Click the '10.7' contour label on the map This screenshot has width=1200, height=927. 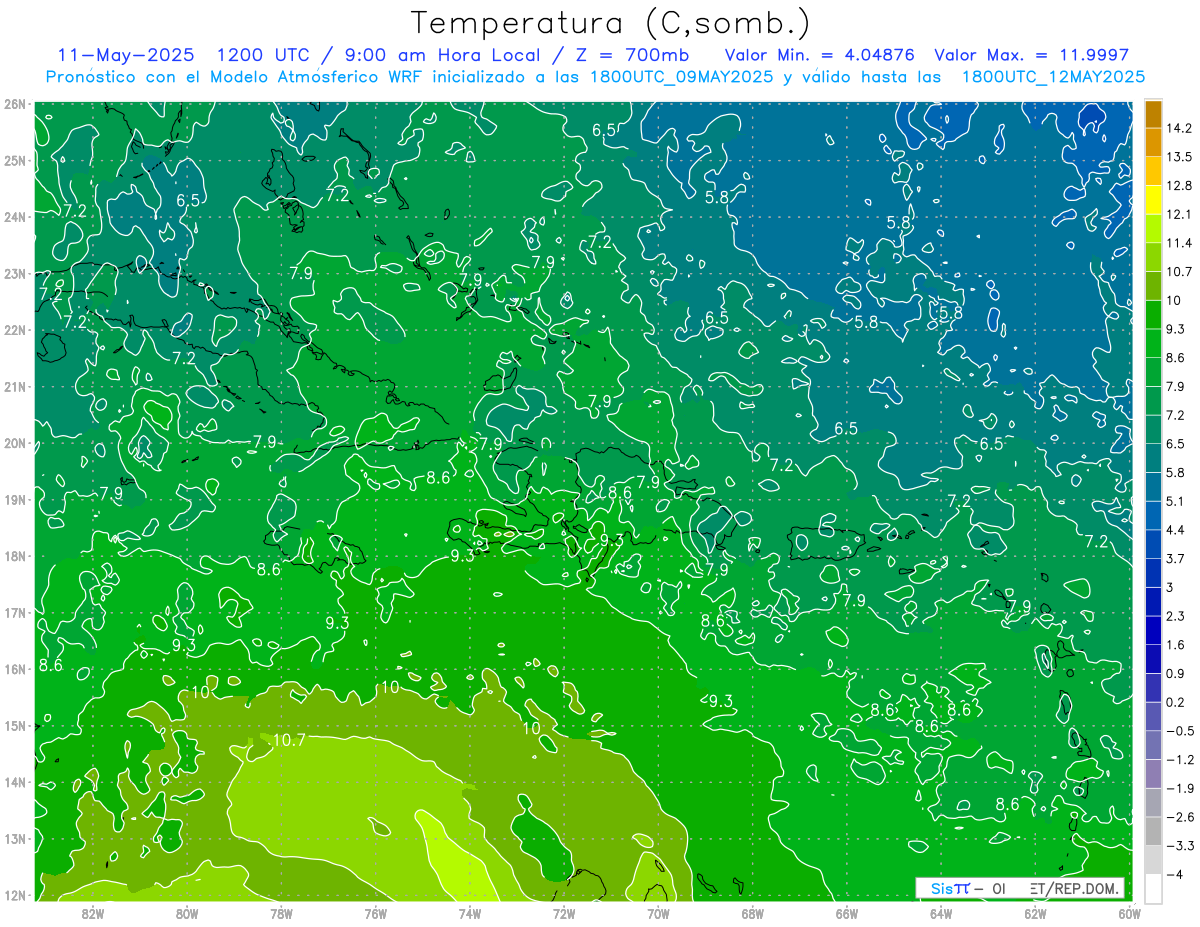(288, 740)
